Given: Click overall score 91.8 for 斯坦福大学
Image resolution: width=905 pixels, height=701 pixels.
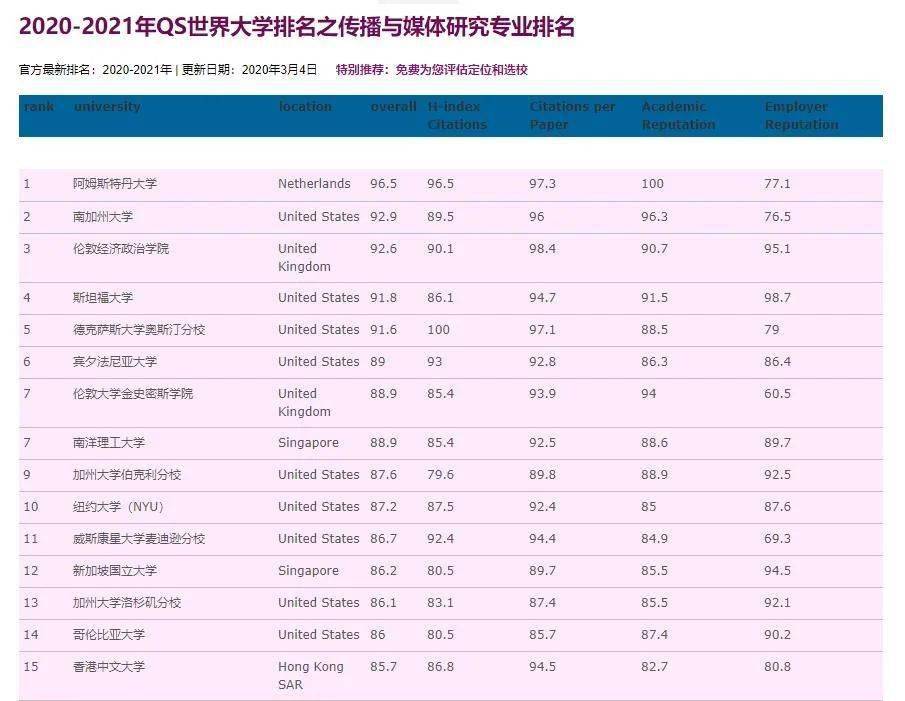Looking at the screenshot, I should pos(383,298).
